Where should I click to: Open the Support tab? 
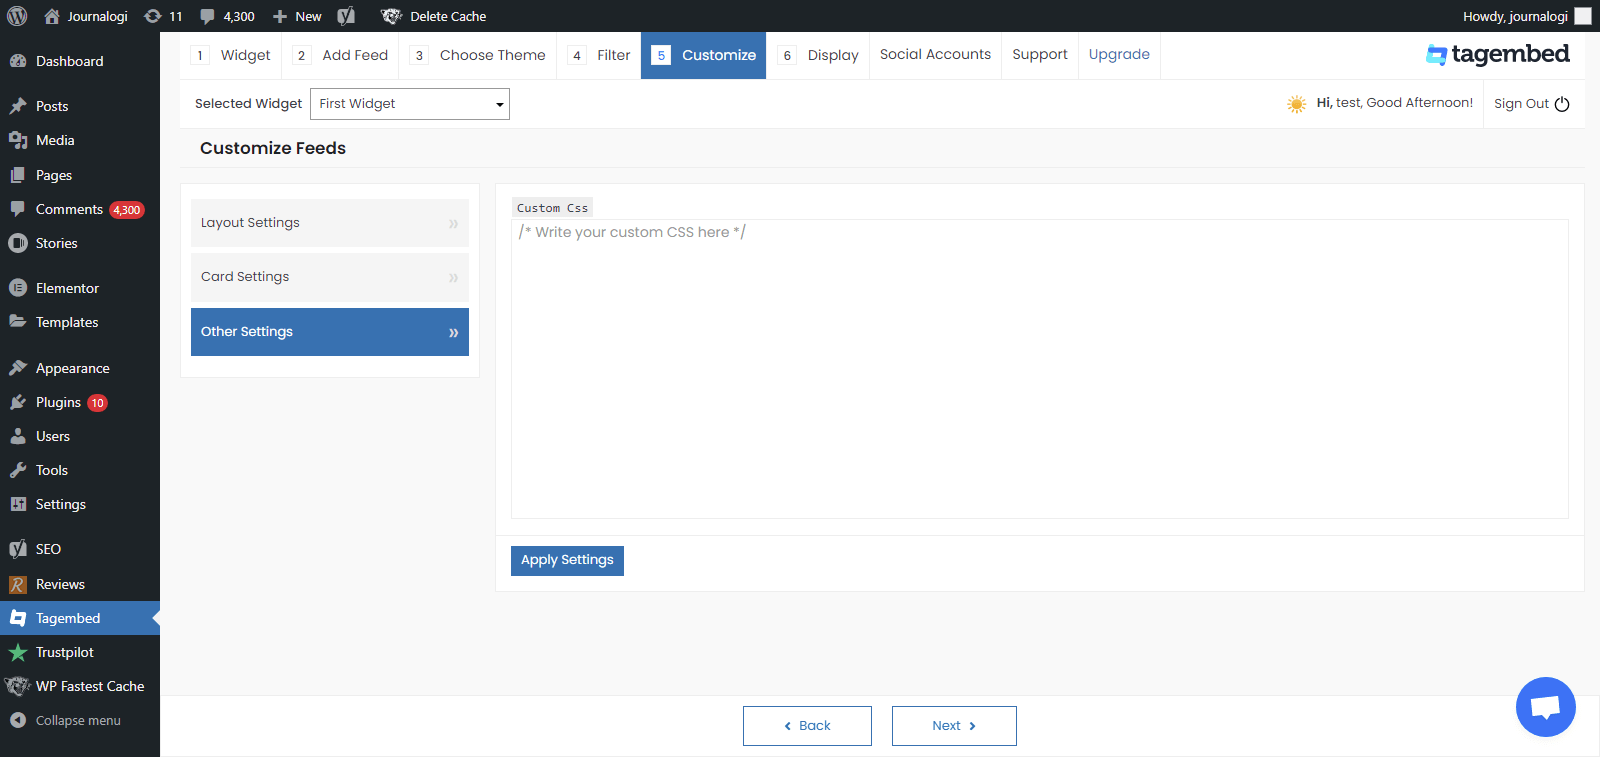(1040, 55)
